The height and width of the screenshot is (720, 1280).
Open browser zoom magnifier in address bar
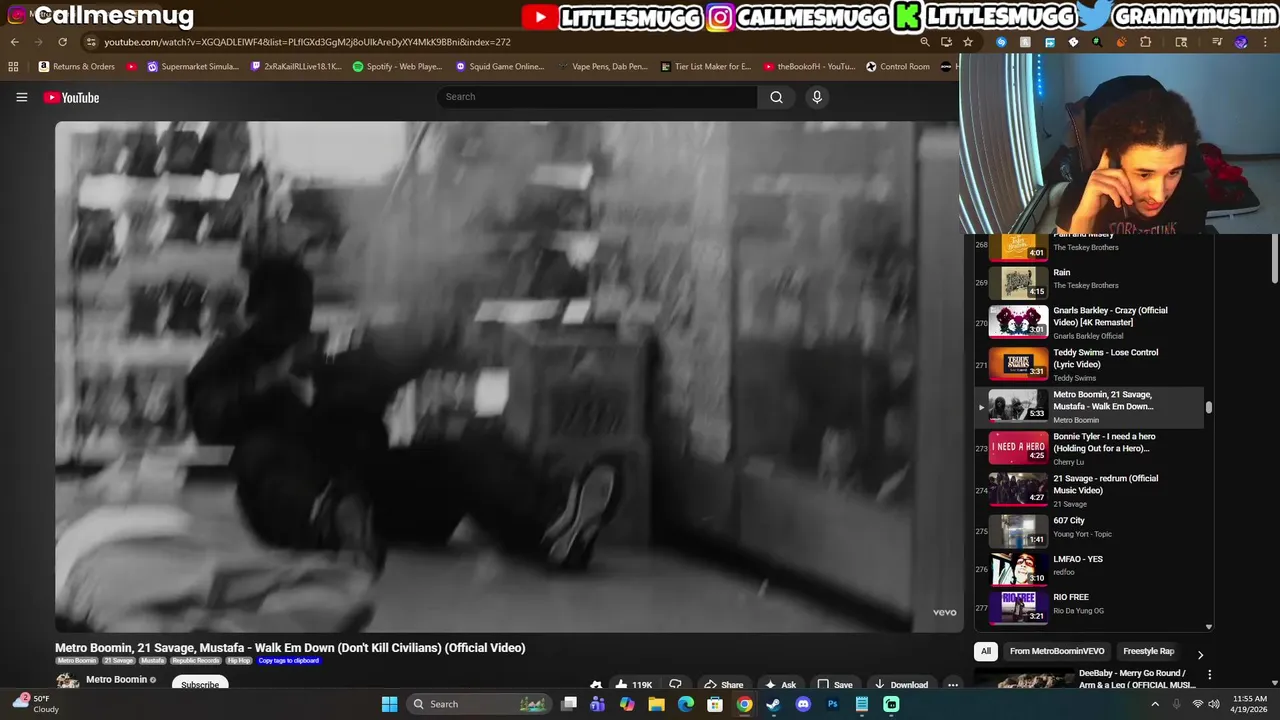click(925, 42)
